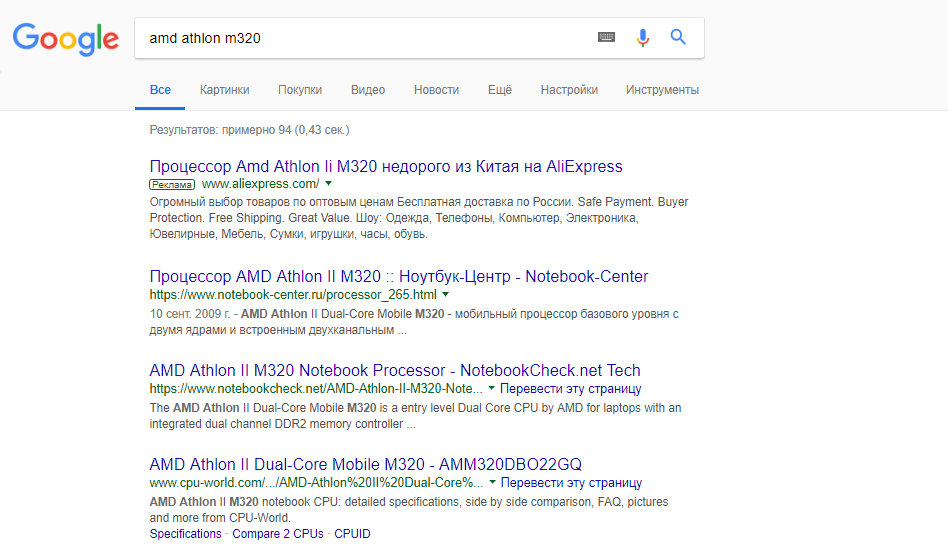Expand the notebookcheck.net URL dropdown arrow
The height and width of the screenshot is (554, 948).
click(492, 388)
